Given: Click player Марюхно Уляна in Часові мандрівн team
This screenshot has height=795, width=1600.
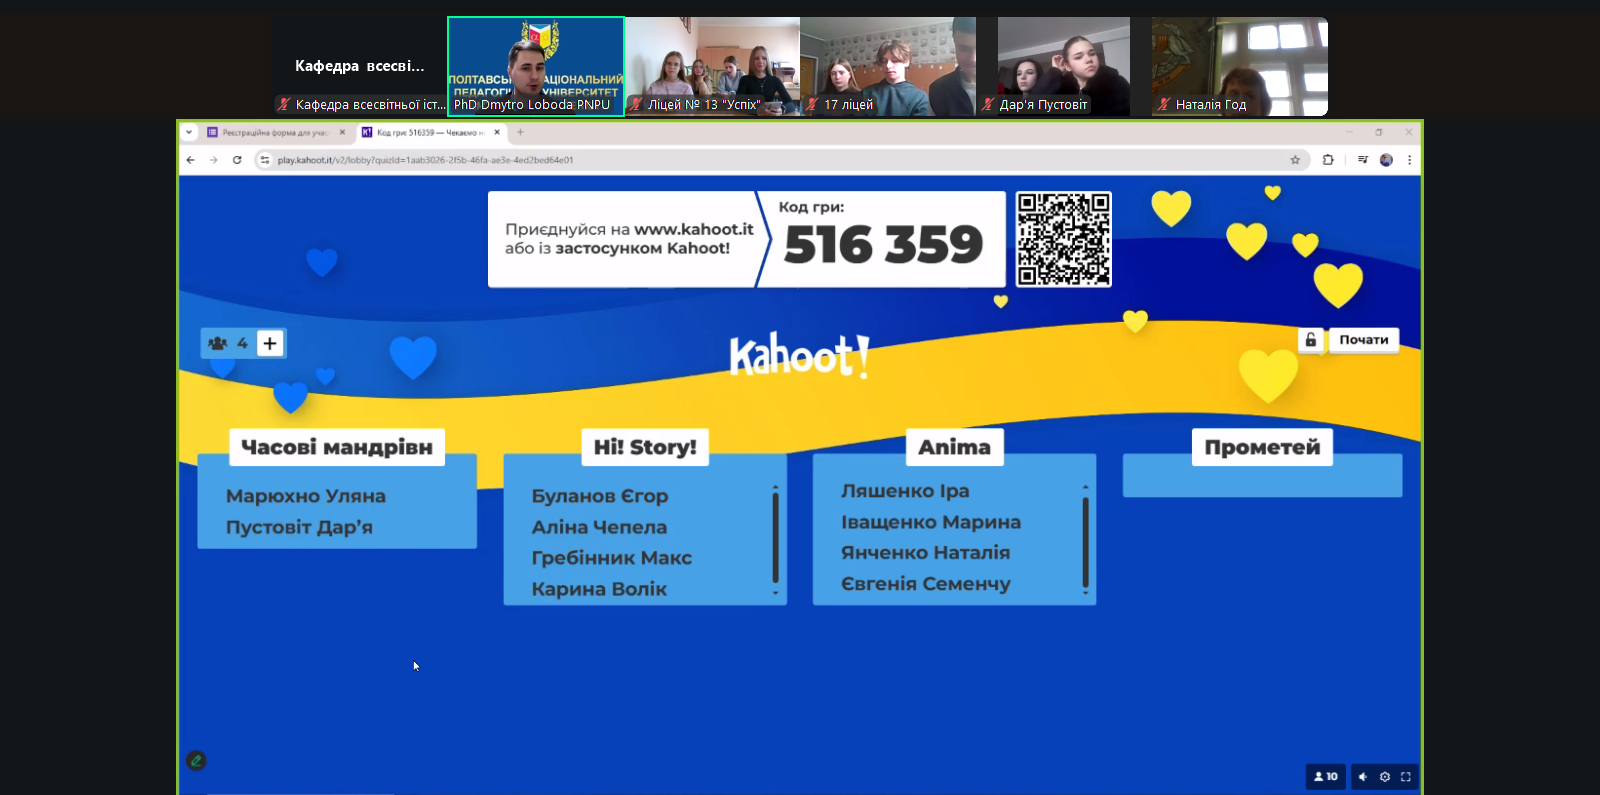Looking at the screenshot, I should tap(305, 496).
